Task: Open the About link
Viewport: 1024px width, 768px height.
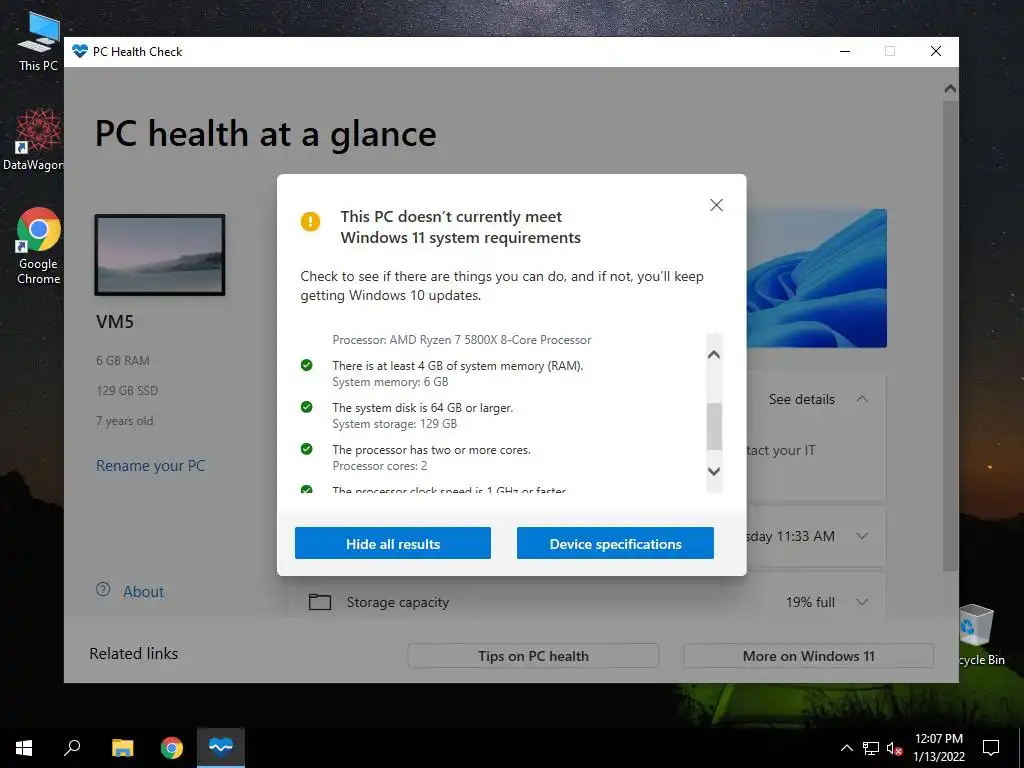Action: coord(143,592)
